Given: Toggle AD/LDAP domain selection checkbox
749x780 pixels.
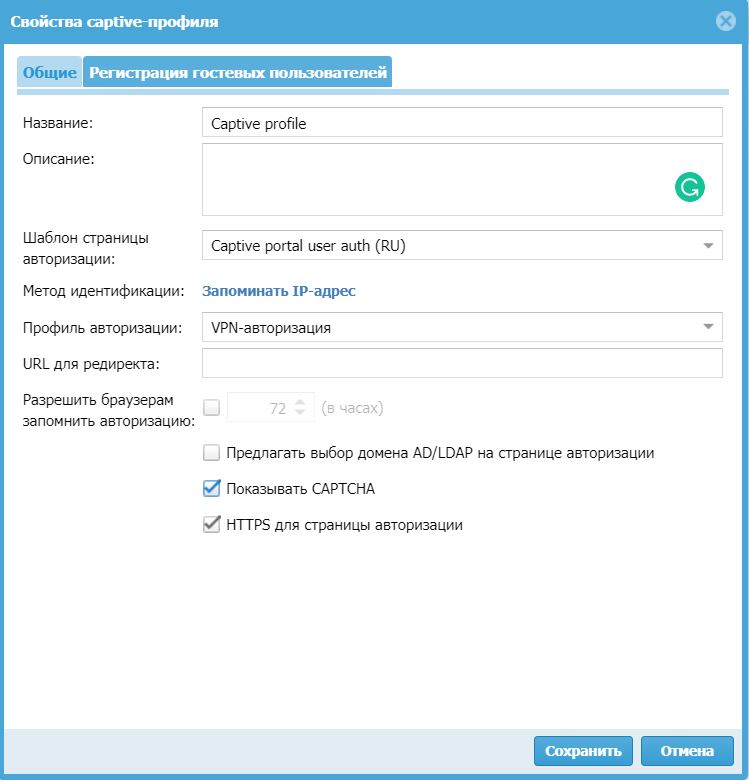Looking at the screenshot, I should (x=211, y=453).
